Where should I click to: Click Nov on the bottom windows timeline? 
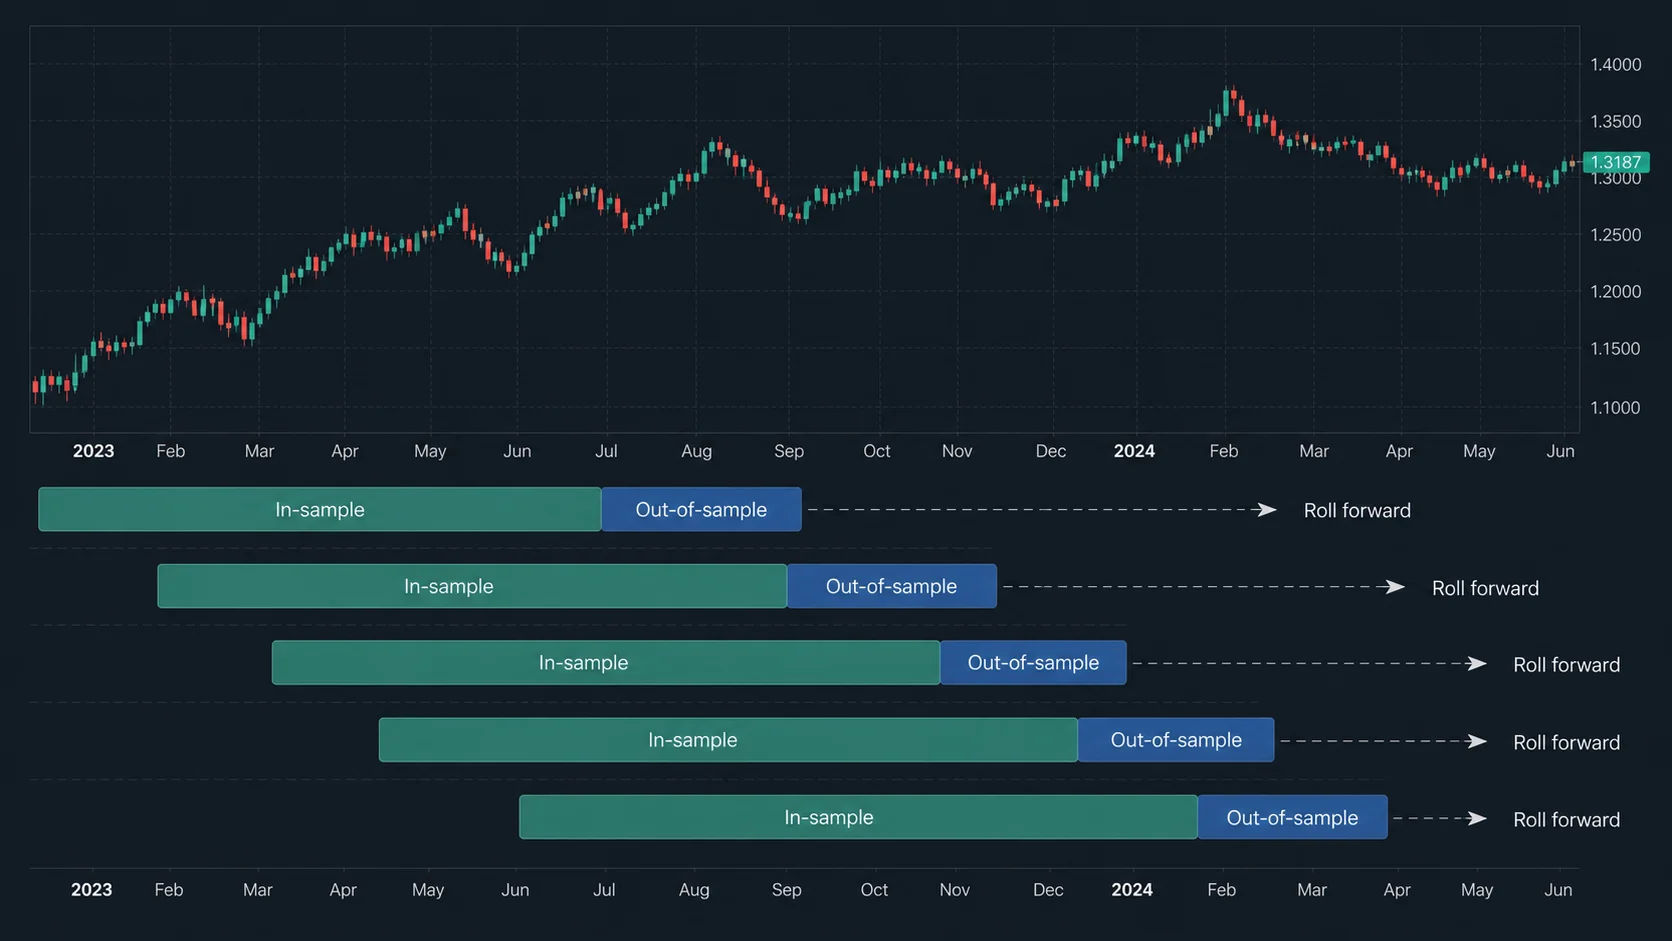pyautogui.click(x=955, y=890)
